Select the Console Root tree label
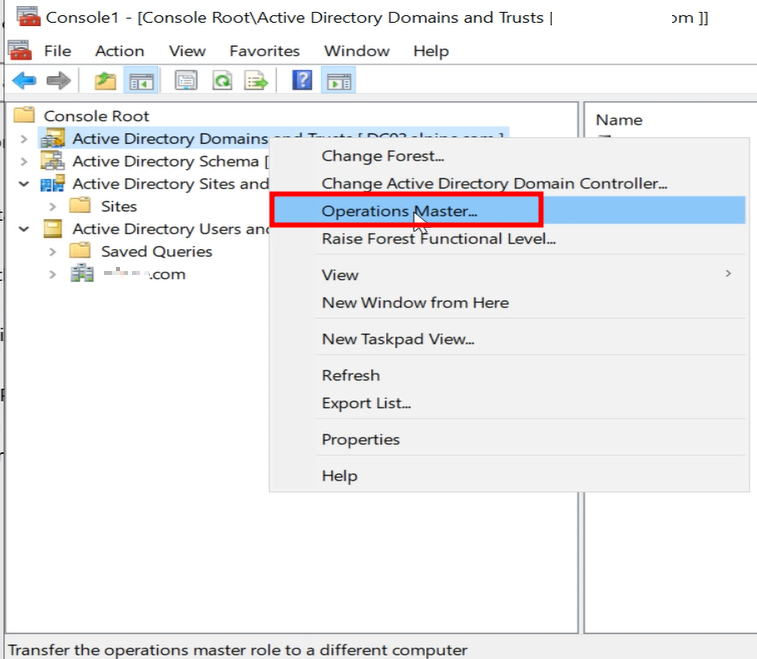 point(97,116)
